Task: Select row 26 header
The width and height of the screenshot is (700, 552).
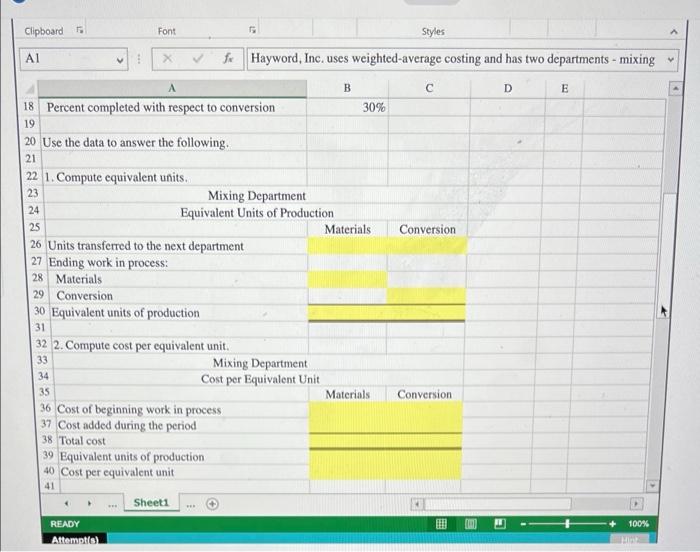Action: pyautogui.click(x=36, y=245)
